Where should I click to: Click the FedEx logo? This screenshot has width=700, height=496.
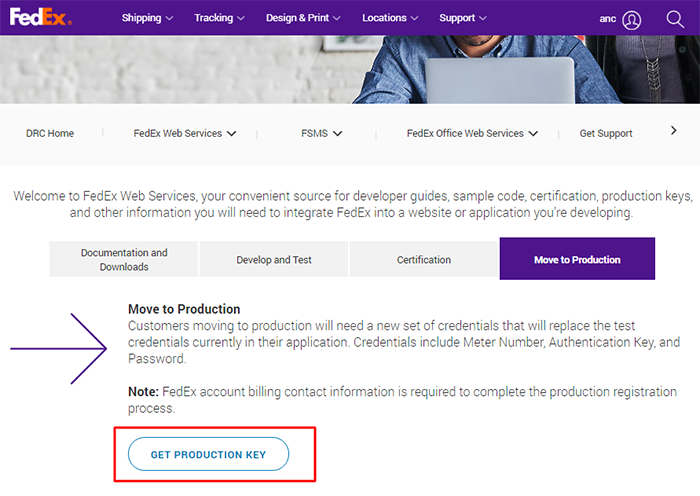(38, 17)
